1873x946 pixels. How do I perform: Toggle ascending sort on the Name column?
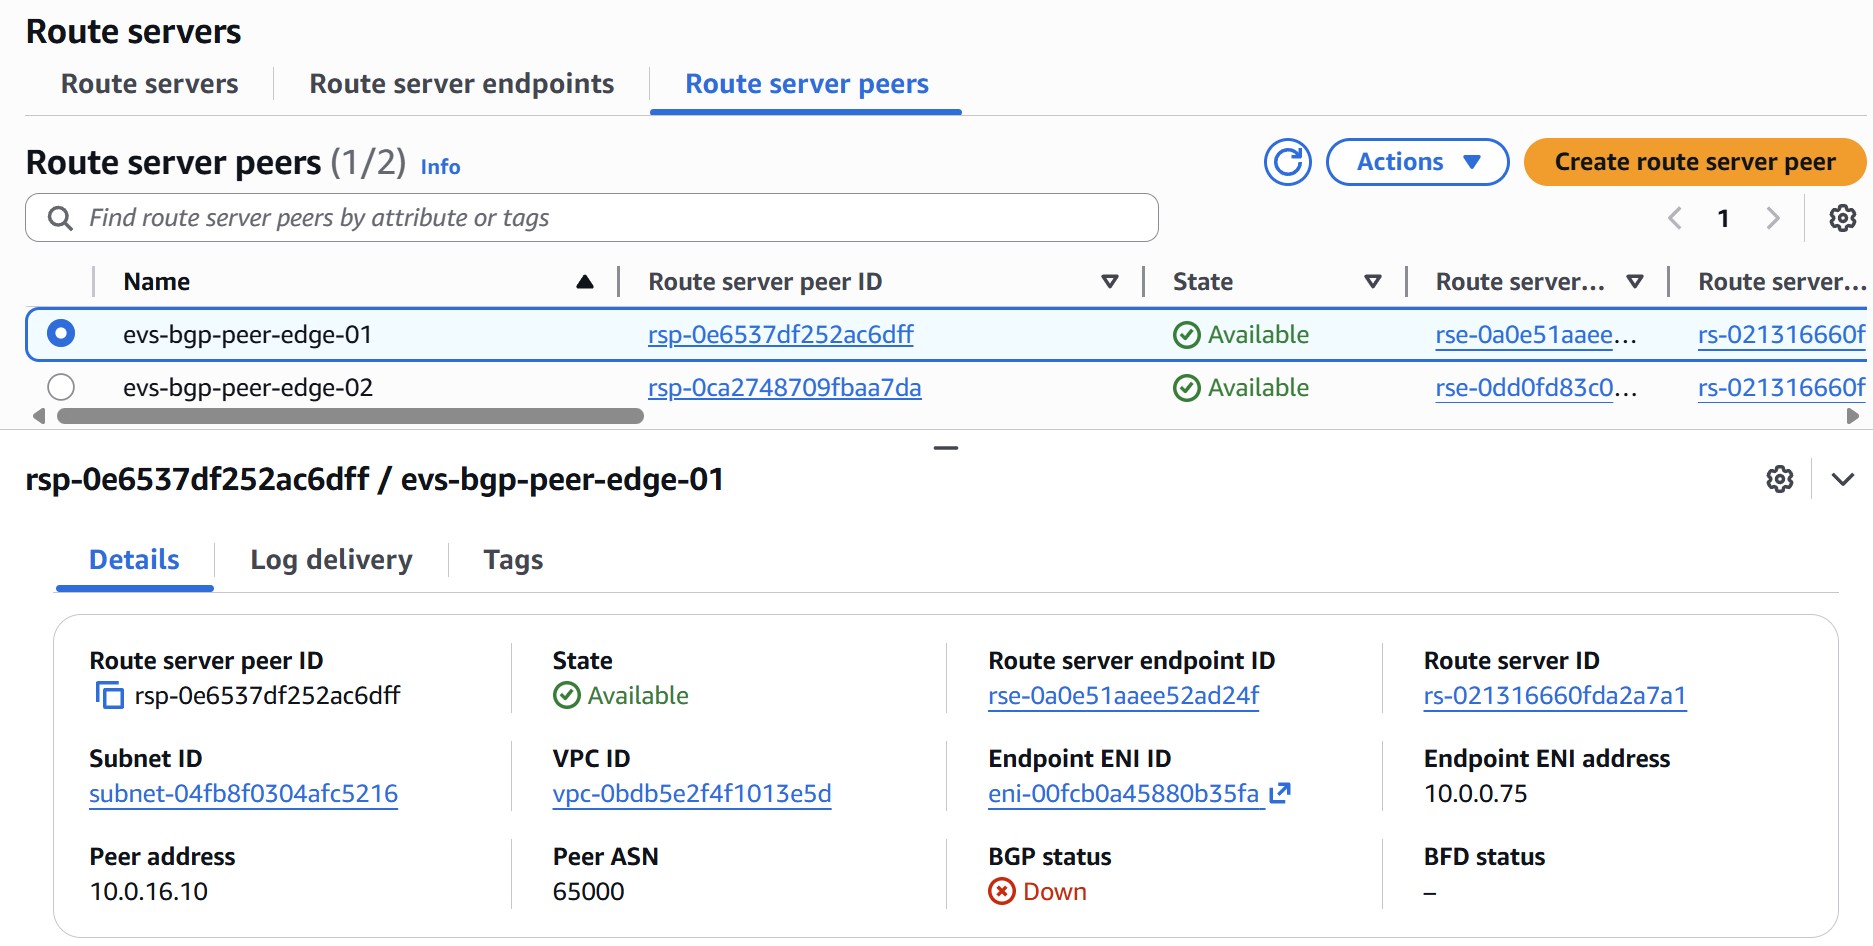coord(585,281)
